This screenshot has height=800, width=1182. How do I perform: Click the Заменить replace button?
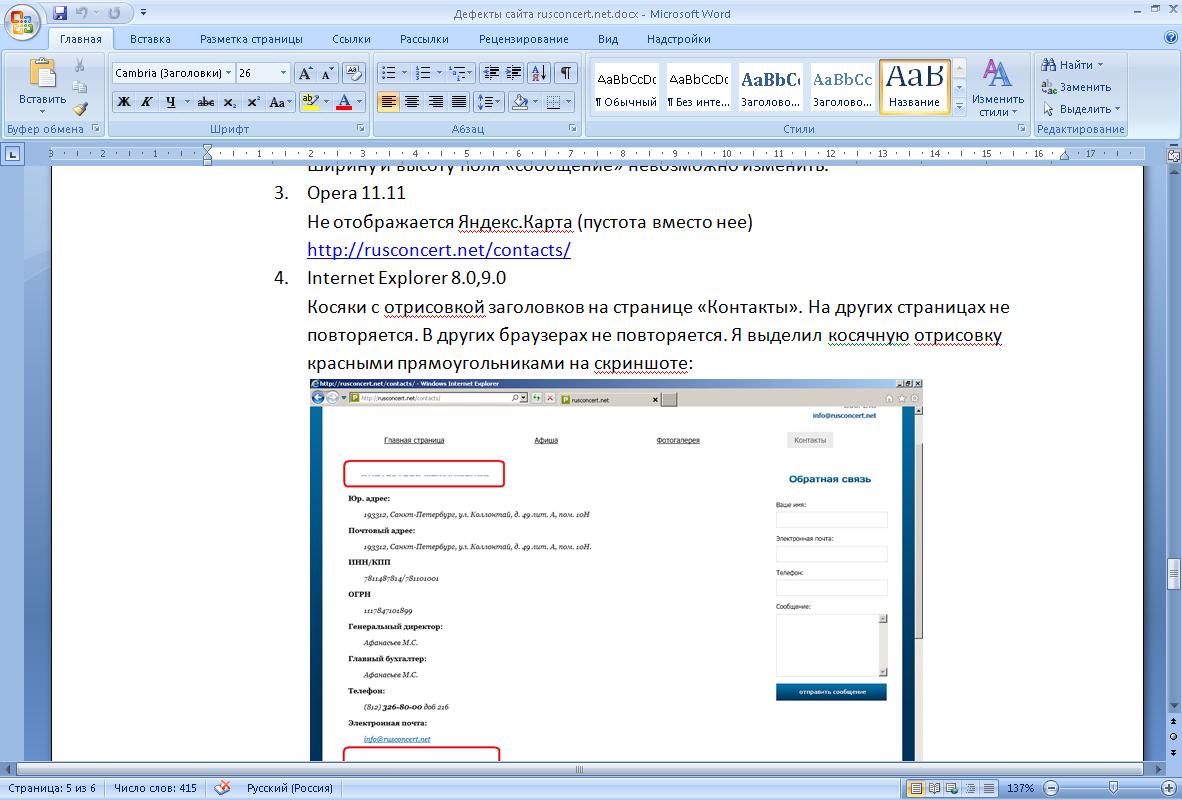point(1076,87)
